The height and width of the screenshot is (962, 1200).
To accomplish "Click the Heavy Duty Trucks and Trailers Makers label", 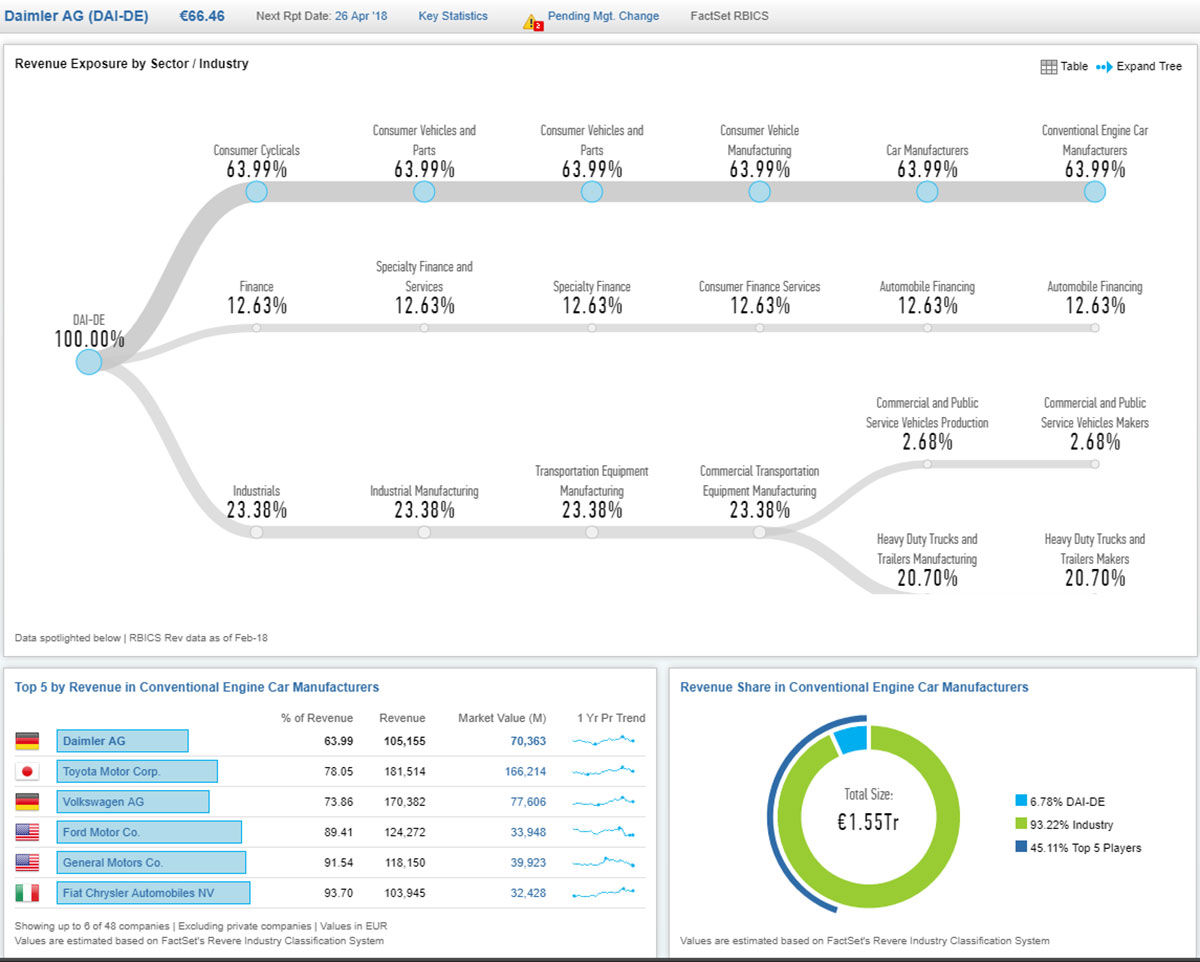I will coord(1095,549).
